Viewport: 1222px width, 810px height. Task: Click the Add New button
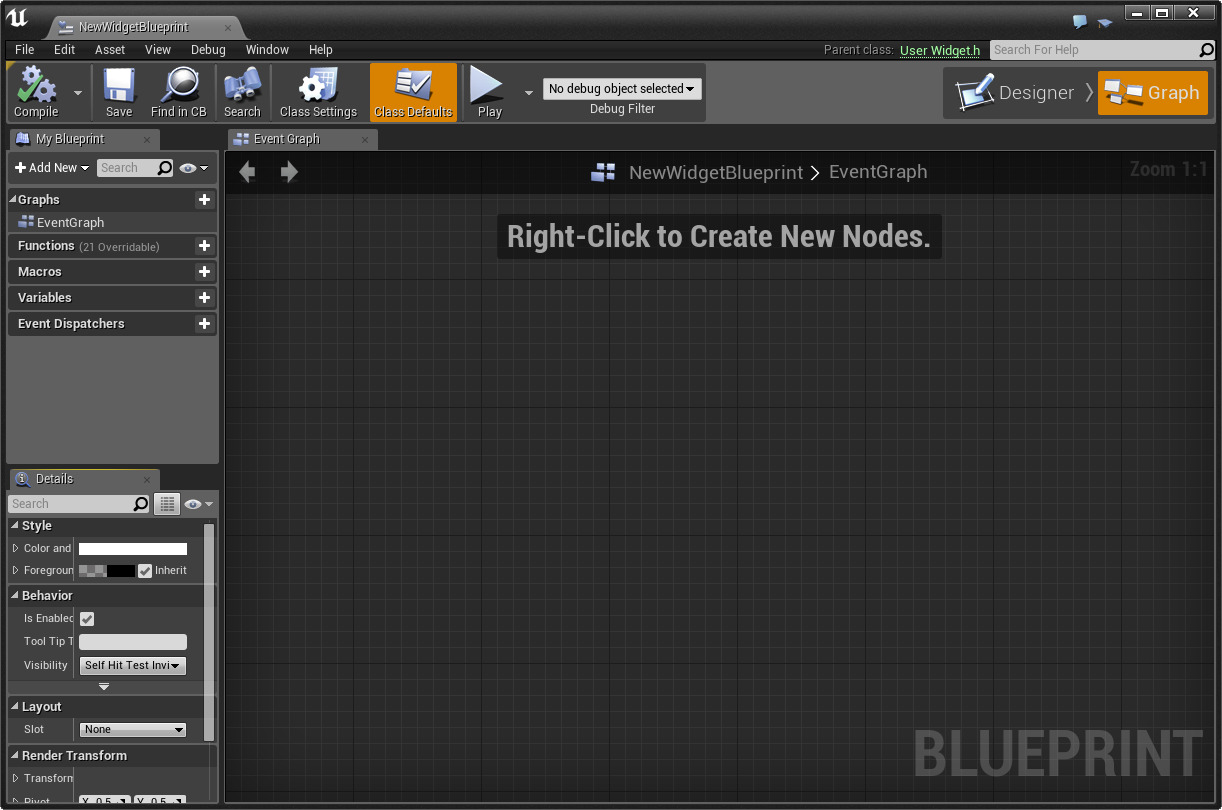52,168
